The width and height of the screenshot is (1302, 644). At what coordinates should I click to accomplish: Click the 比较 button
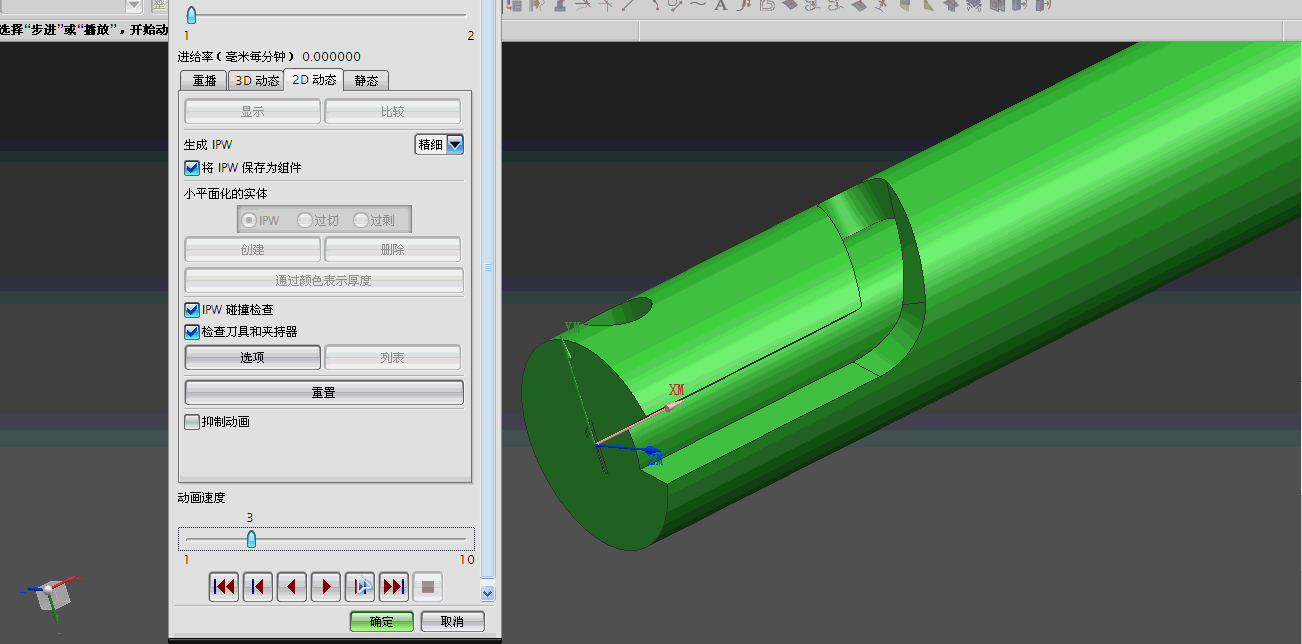tap(393, 112)
